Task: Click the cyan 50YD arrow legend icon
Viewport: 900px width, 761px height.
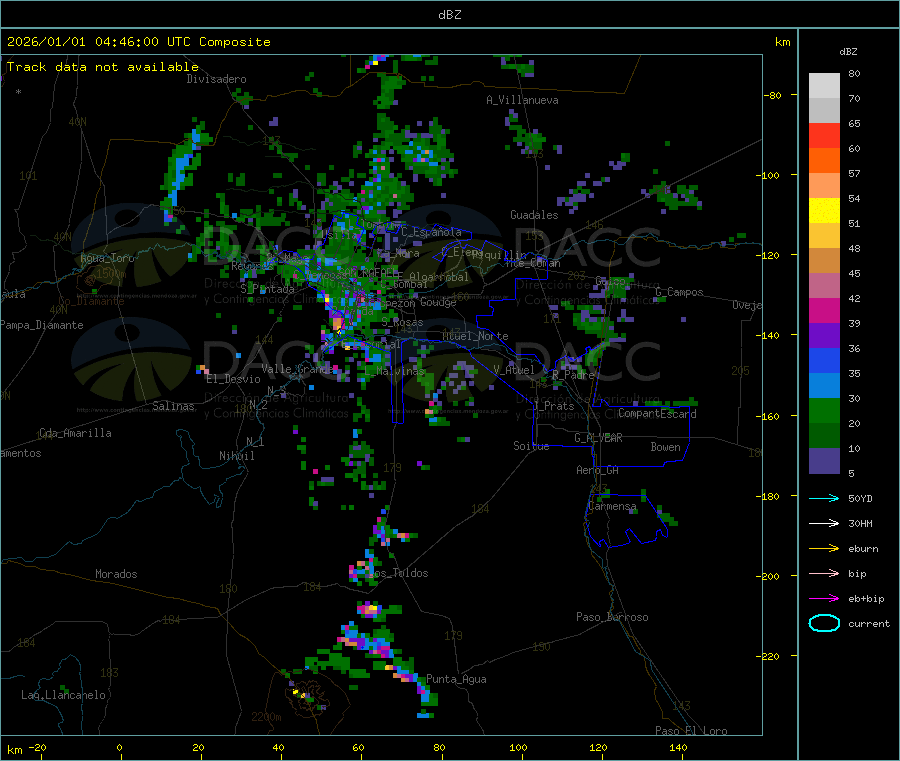Action: click(824, 498)
